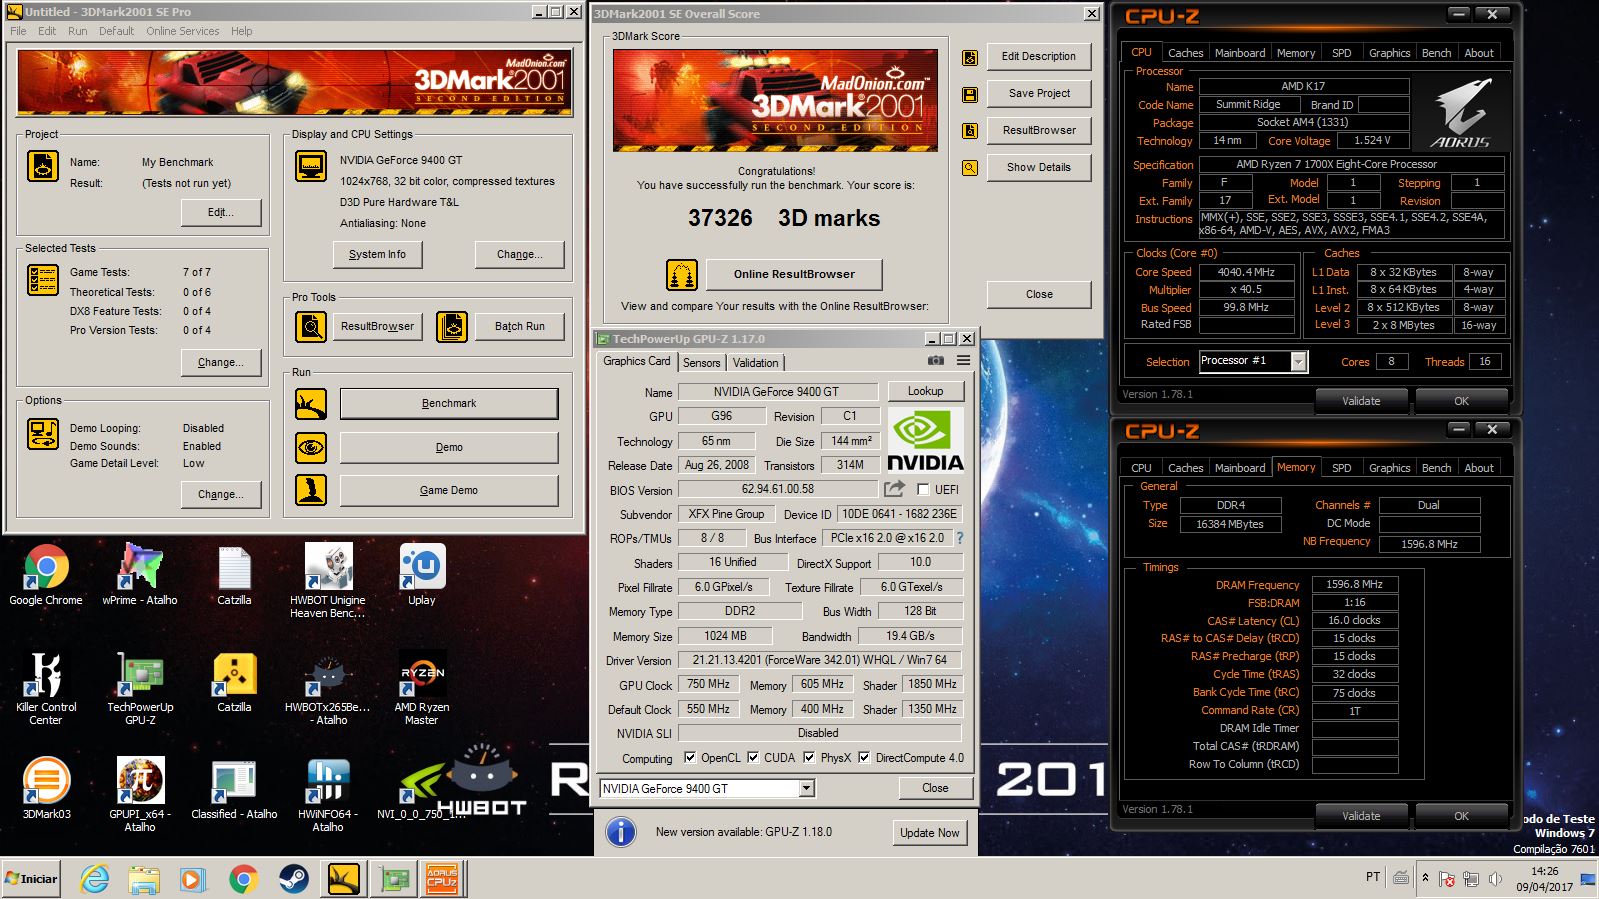This screenshot has width=1599, height=899.
Task: Click the ResultBrowser magnifier icon in Pro Tools
Action: point(311,326)
